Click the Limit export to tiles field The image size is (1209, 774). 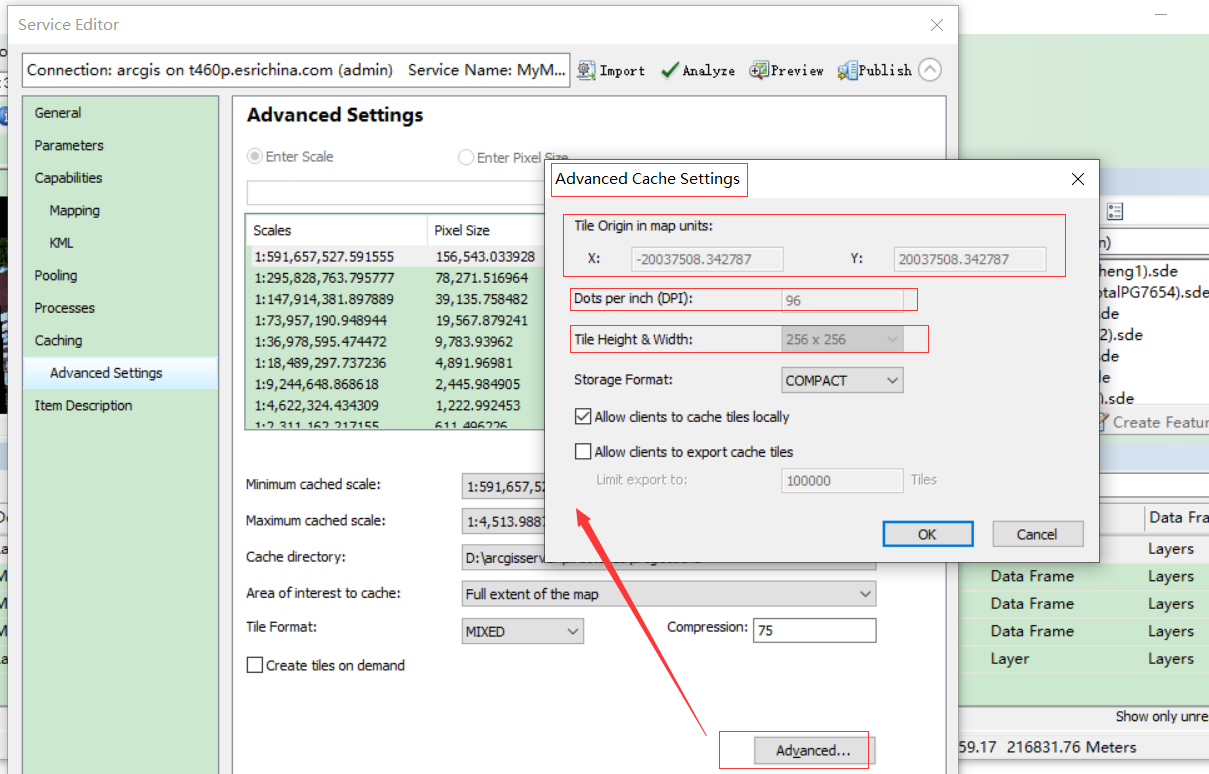click(x=842, y=480)
